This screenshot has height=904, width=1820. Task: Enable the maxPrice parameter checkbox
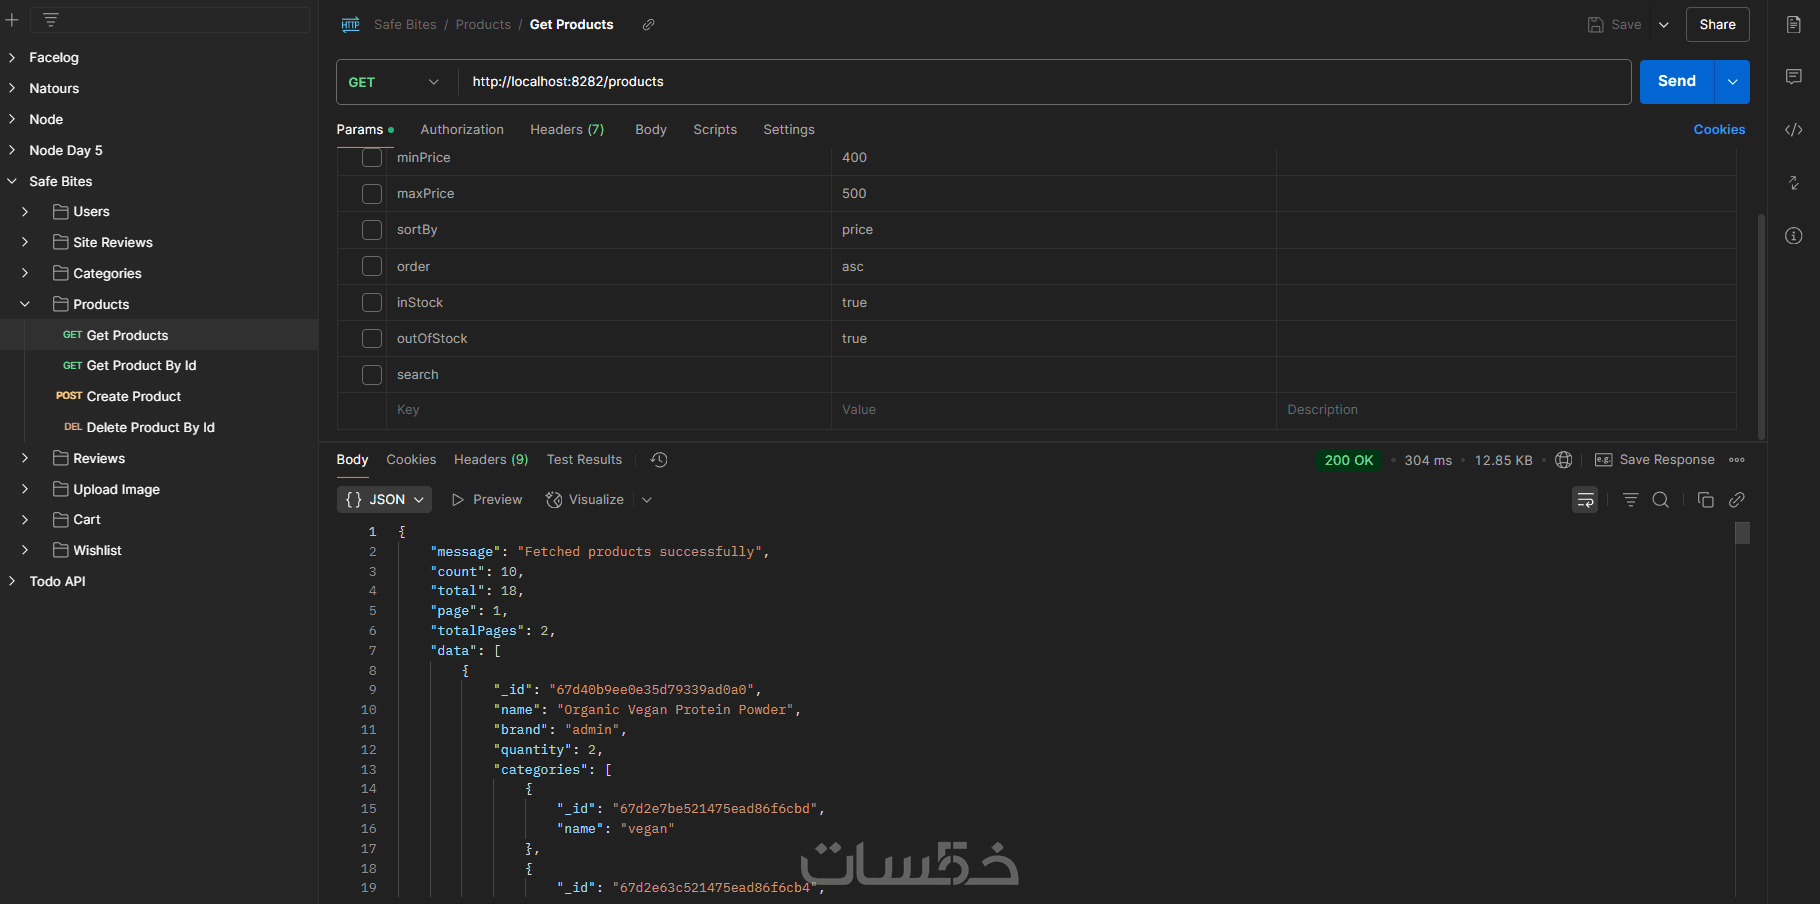coord(372,194)
